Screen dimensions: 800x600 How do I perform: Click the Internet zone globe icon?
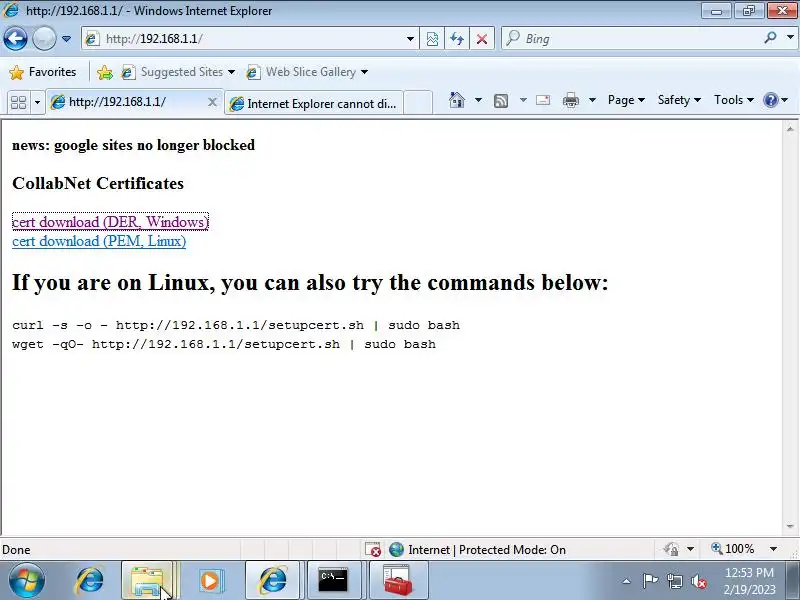coord(396,549)
